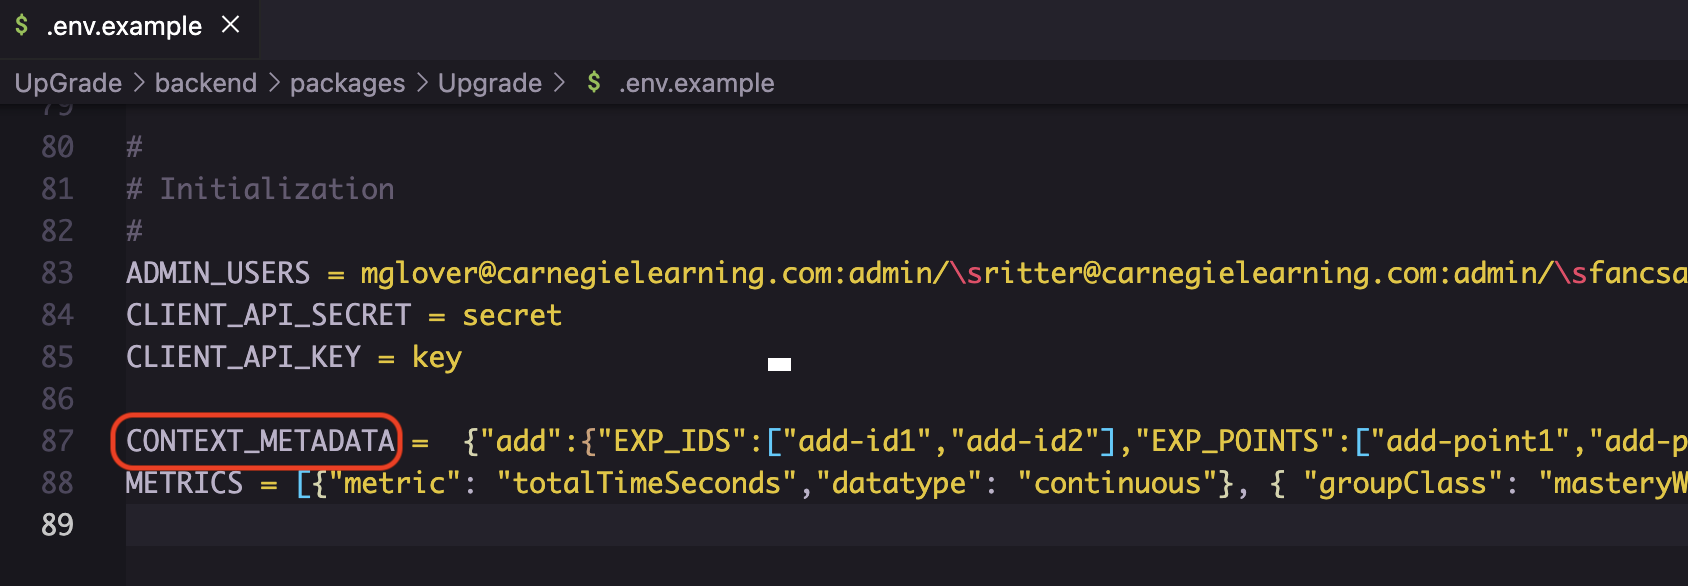Close the .env.example editor tab
This screenshot has width=1688, height=586.
coord(231,24)
